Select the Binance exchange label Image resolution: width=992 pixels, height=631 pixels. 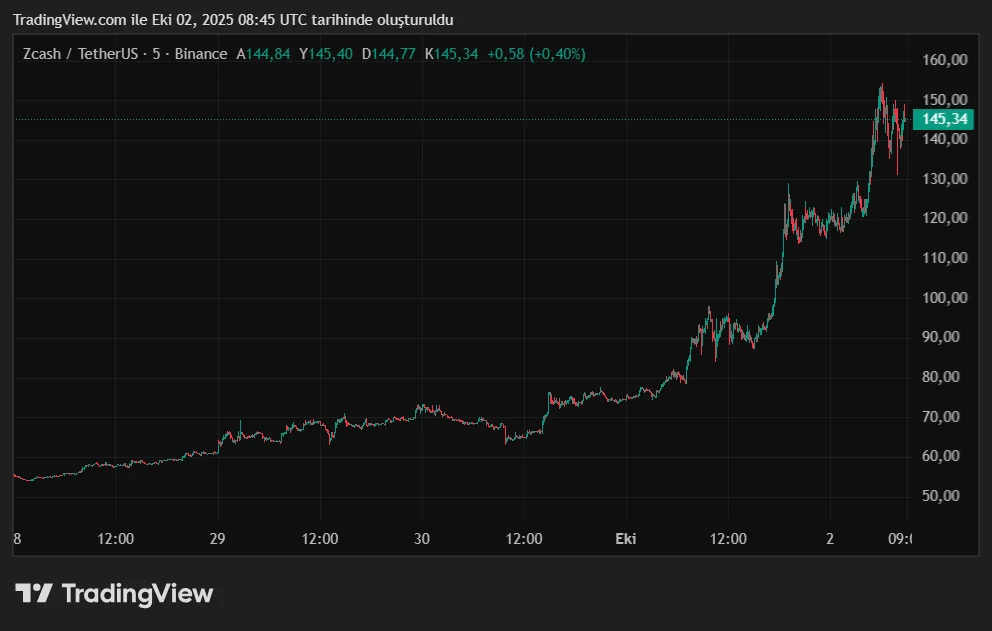click(x=200, y=54)
